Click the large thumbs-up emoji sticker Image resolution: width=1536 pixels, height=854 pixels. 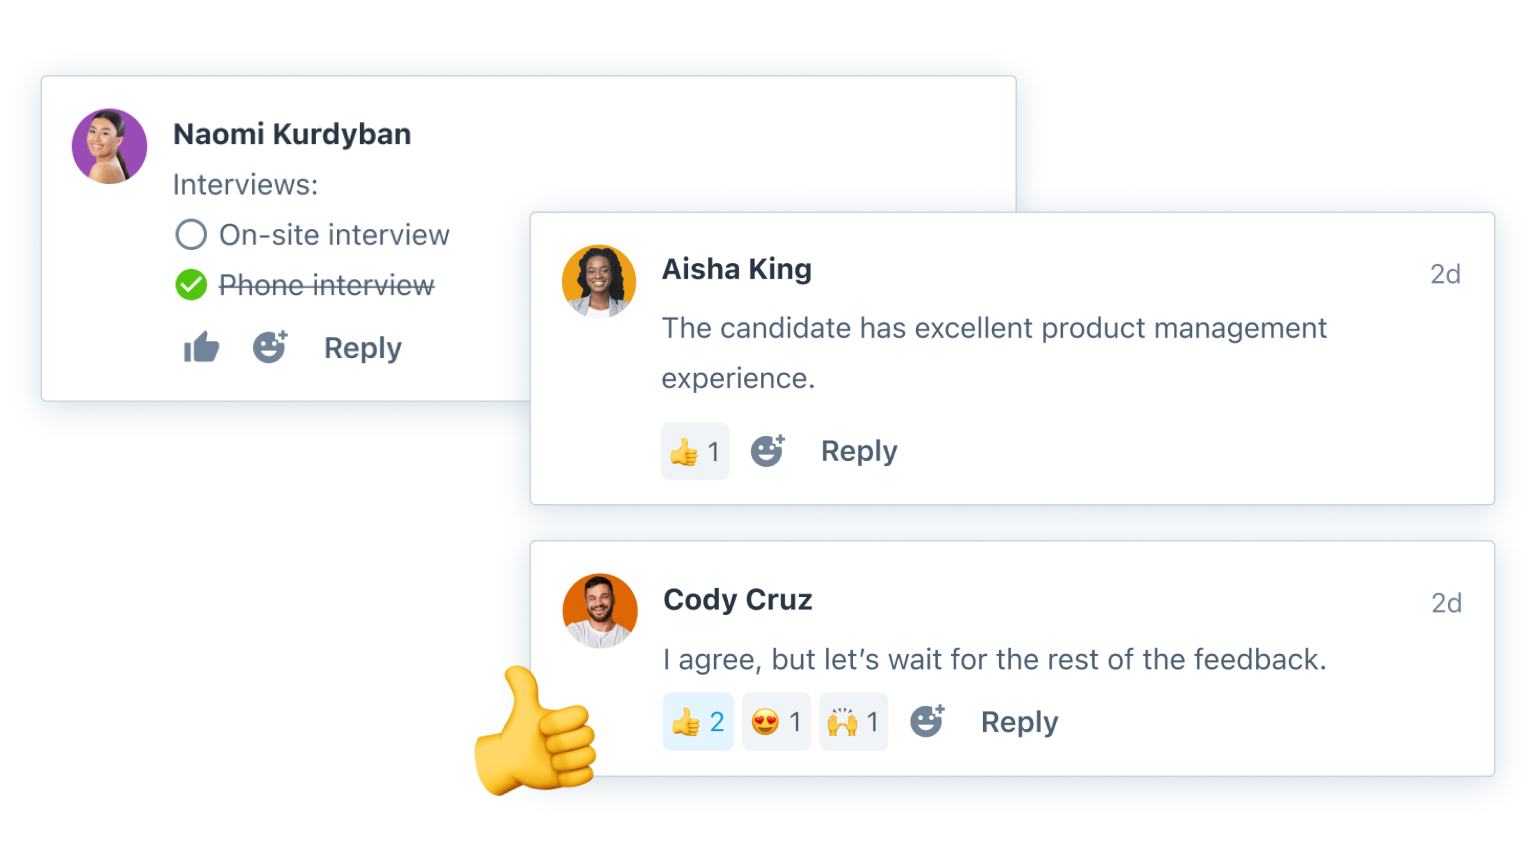pos(535,735)
